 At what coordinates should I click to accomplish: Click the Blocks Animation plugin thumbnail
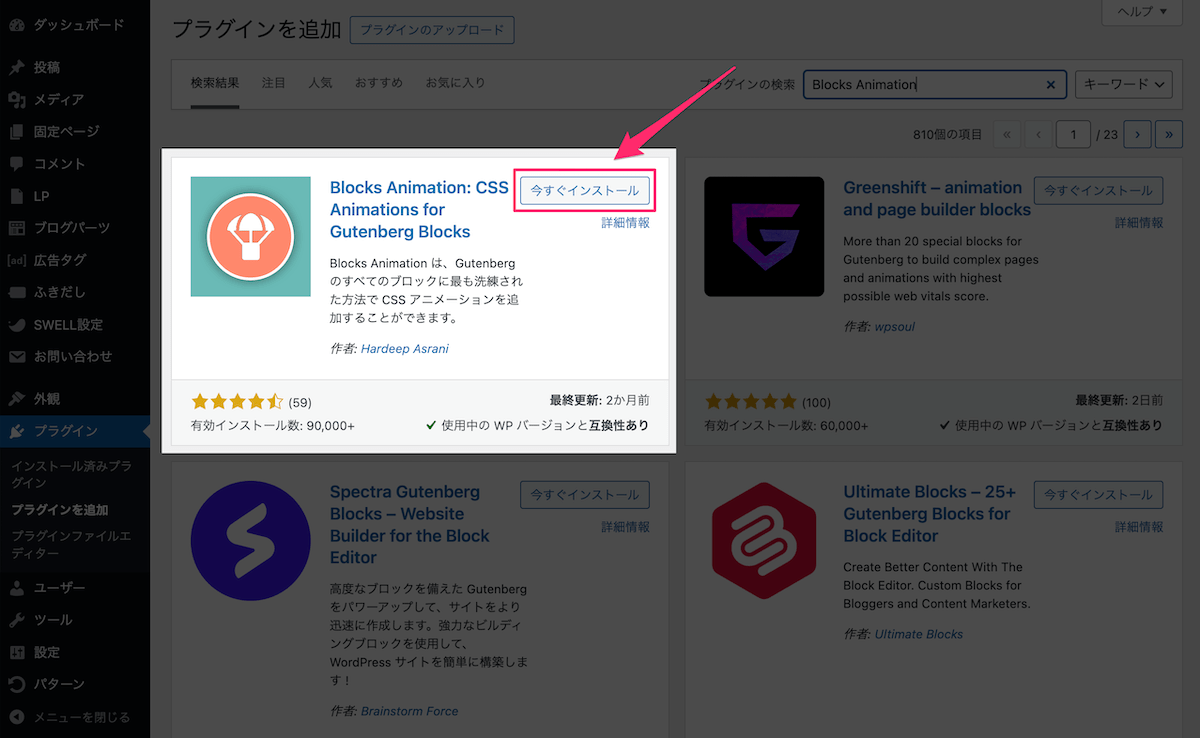pos(250,236)
